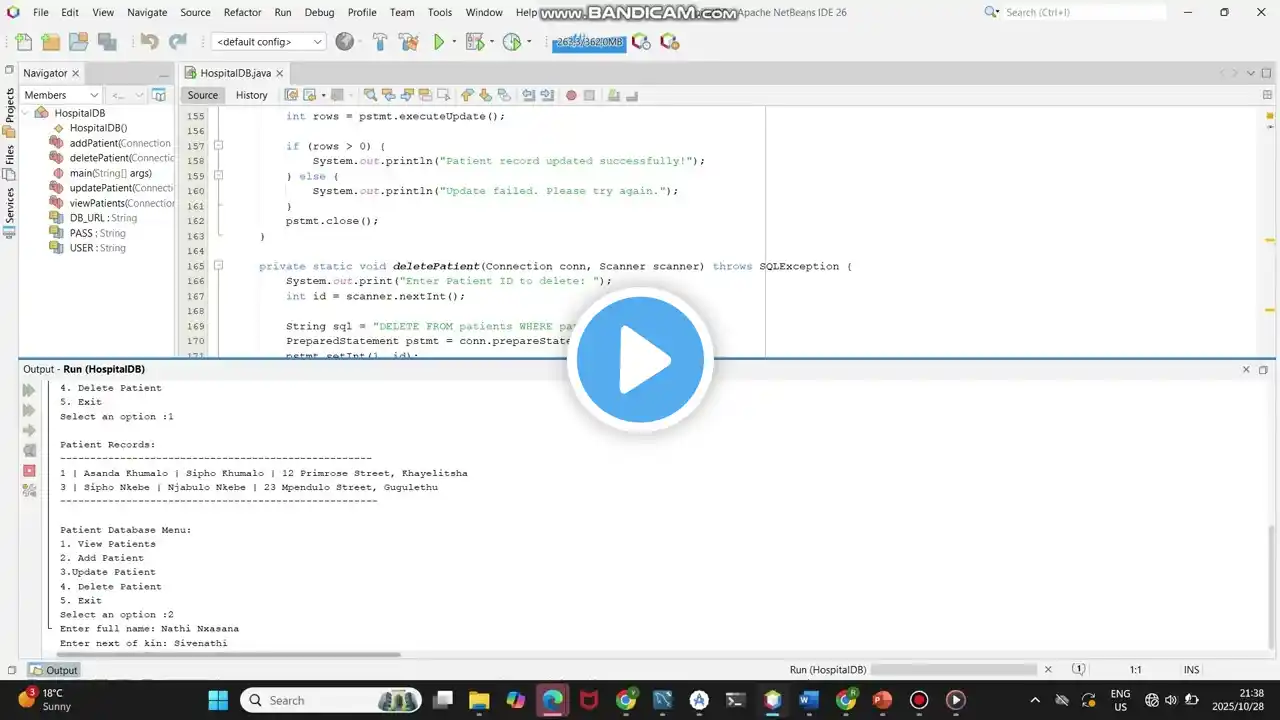This screenshot has height=720, width=1280.
Task: Open File Explorer from the taskbar
Action: (478, 700)
